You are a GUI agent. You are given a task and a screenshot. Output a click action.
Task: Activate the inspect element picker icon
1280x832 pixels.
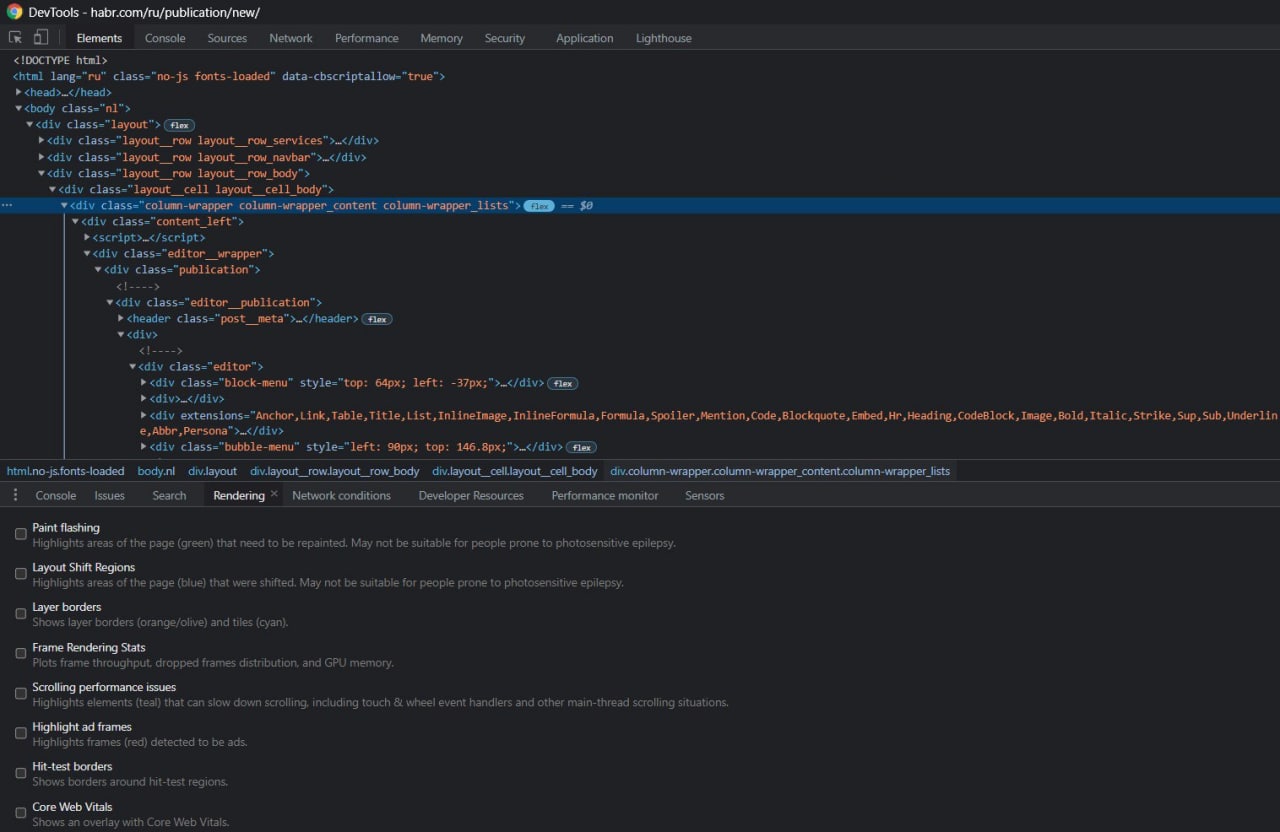click(15, 37)
